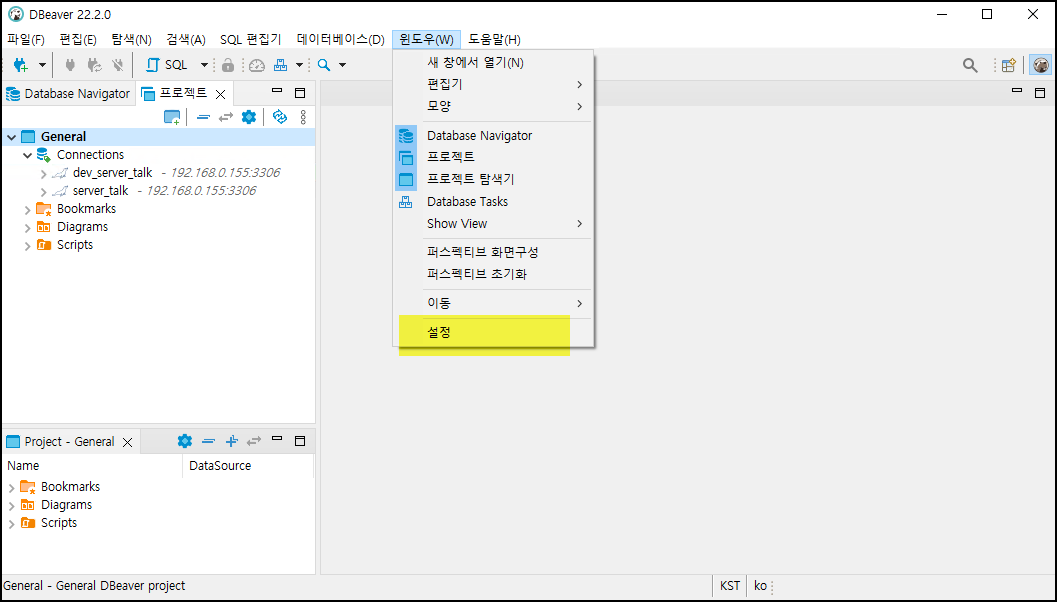The image size is (1057, 602).
Task: Open a new SQL script with the SQL button
Action: point(167,65)
